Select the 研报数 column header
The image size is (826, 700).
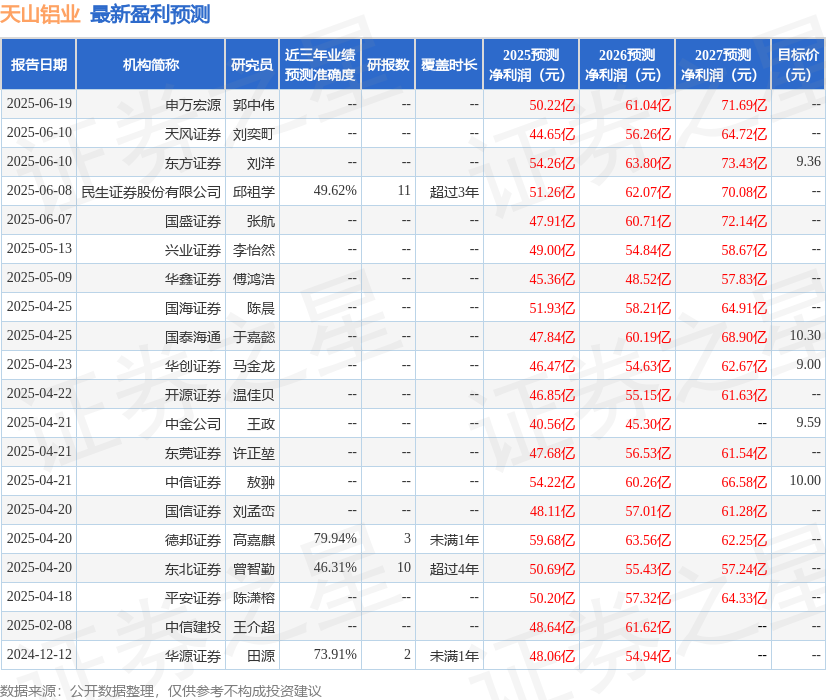tap(388, 63)
